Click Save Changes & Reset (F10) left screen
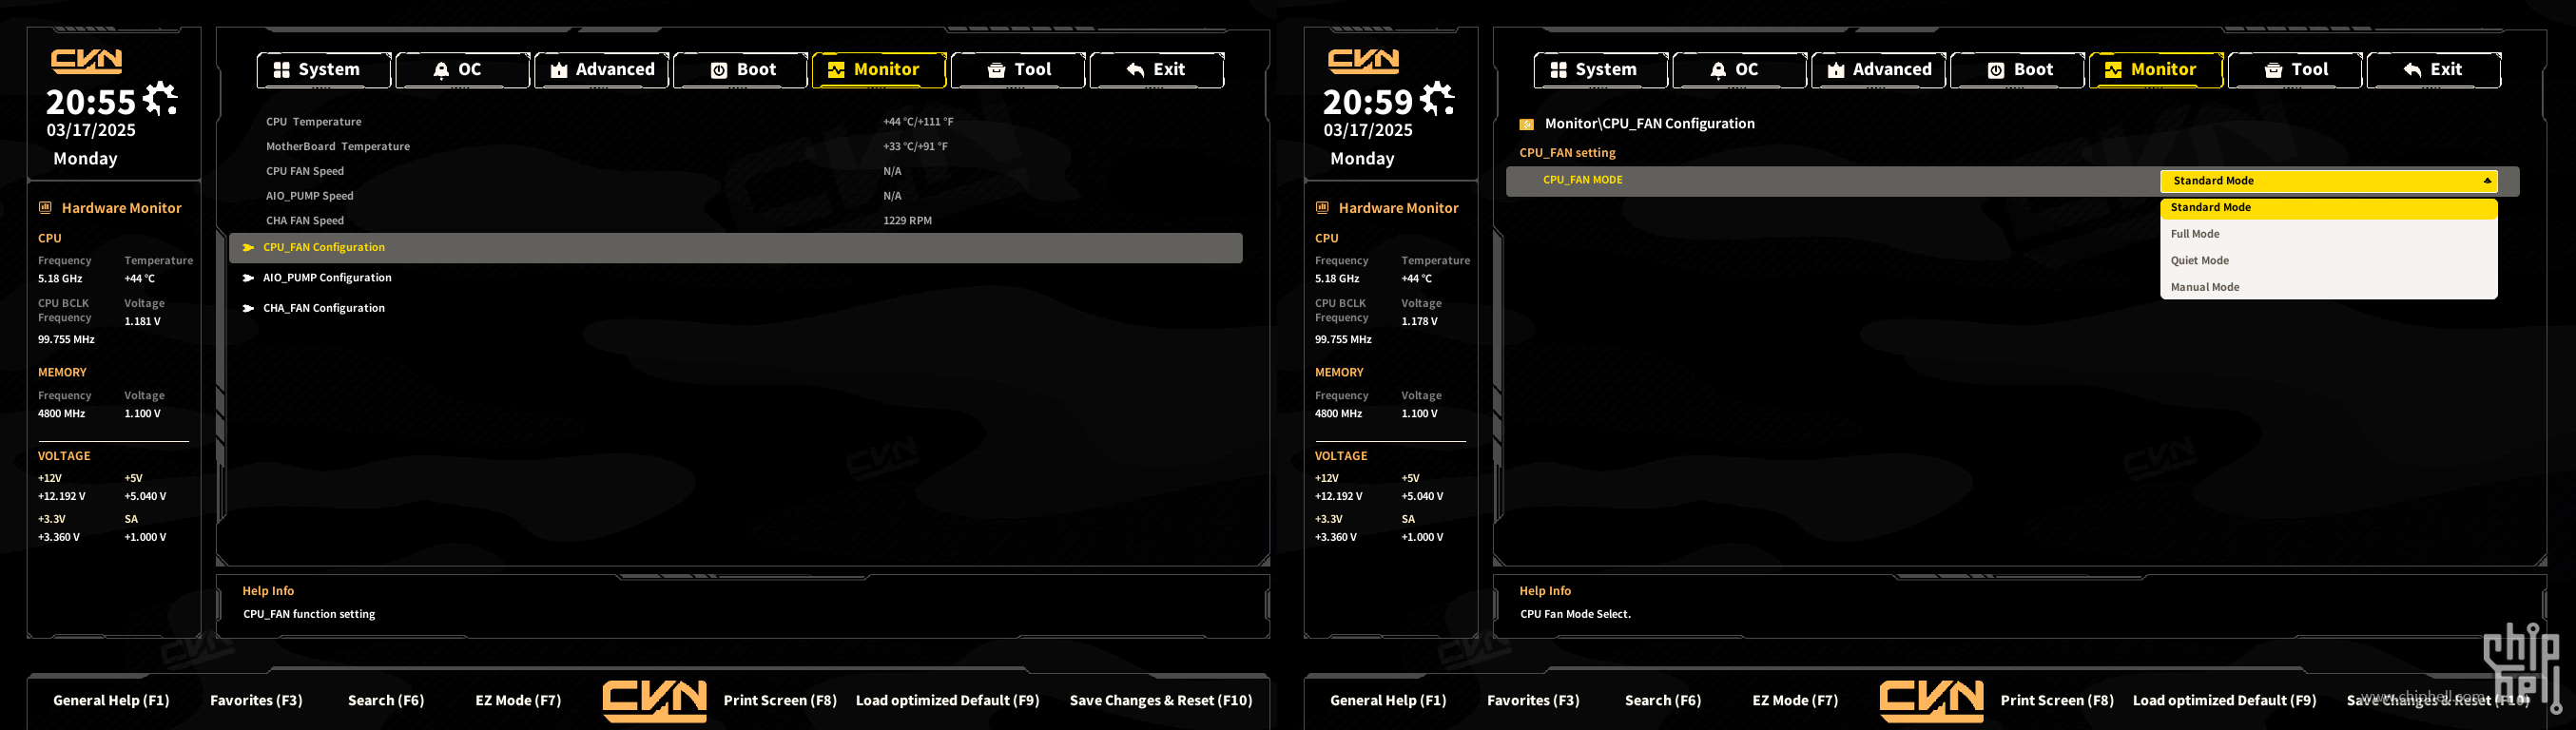Image resolution: width=2576 pixels, height=730 pixels. 1161,701
